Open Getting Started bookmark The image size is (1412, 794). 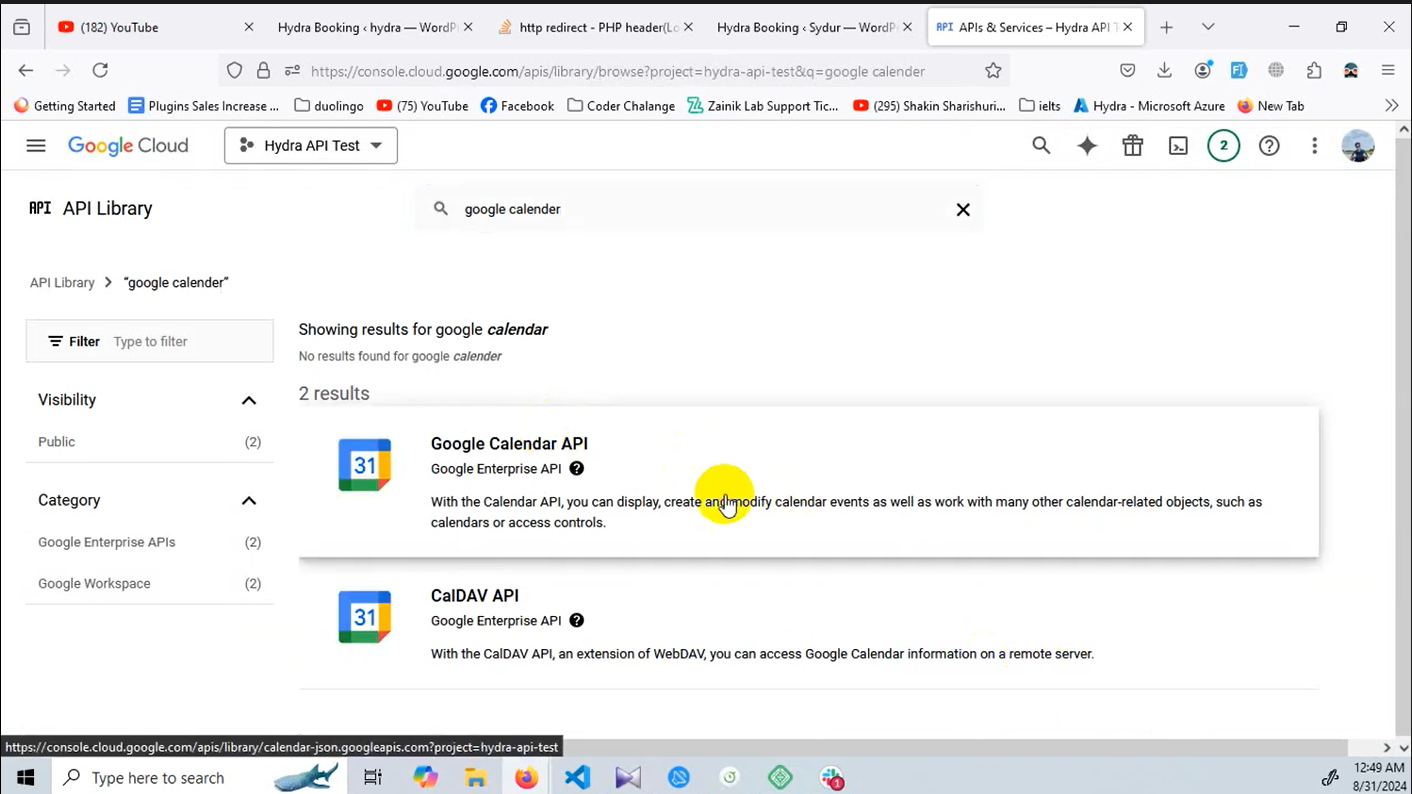pyautogui.click(x=65, y=106)
